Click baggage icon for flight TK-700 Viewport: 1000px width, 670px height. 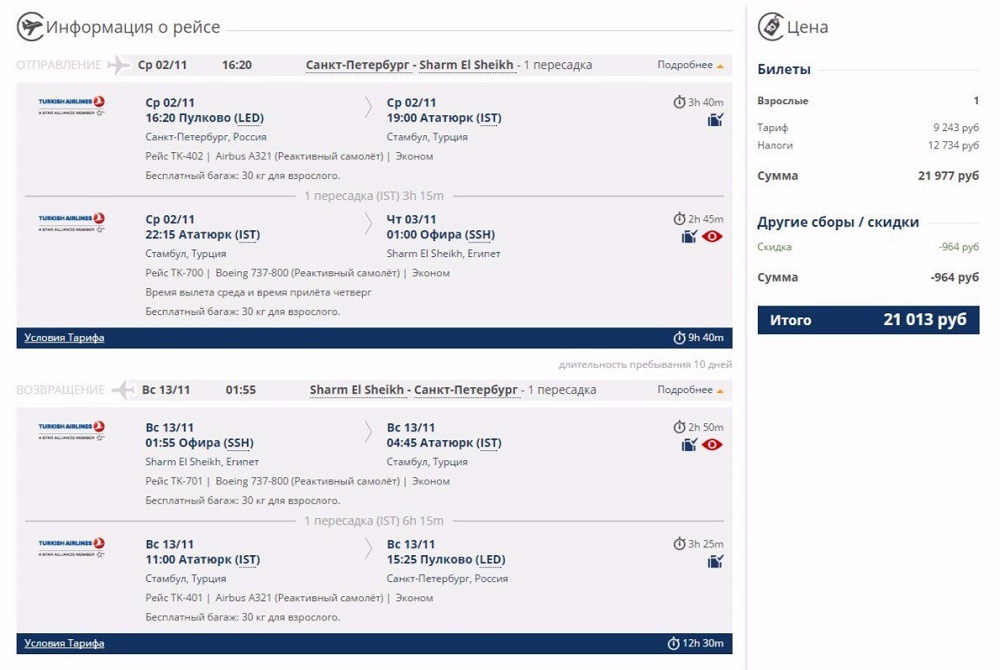point(689,237)
